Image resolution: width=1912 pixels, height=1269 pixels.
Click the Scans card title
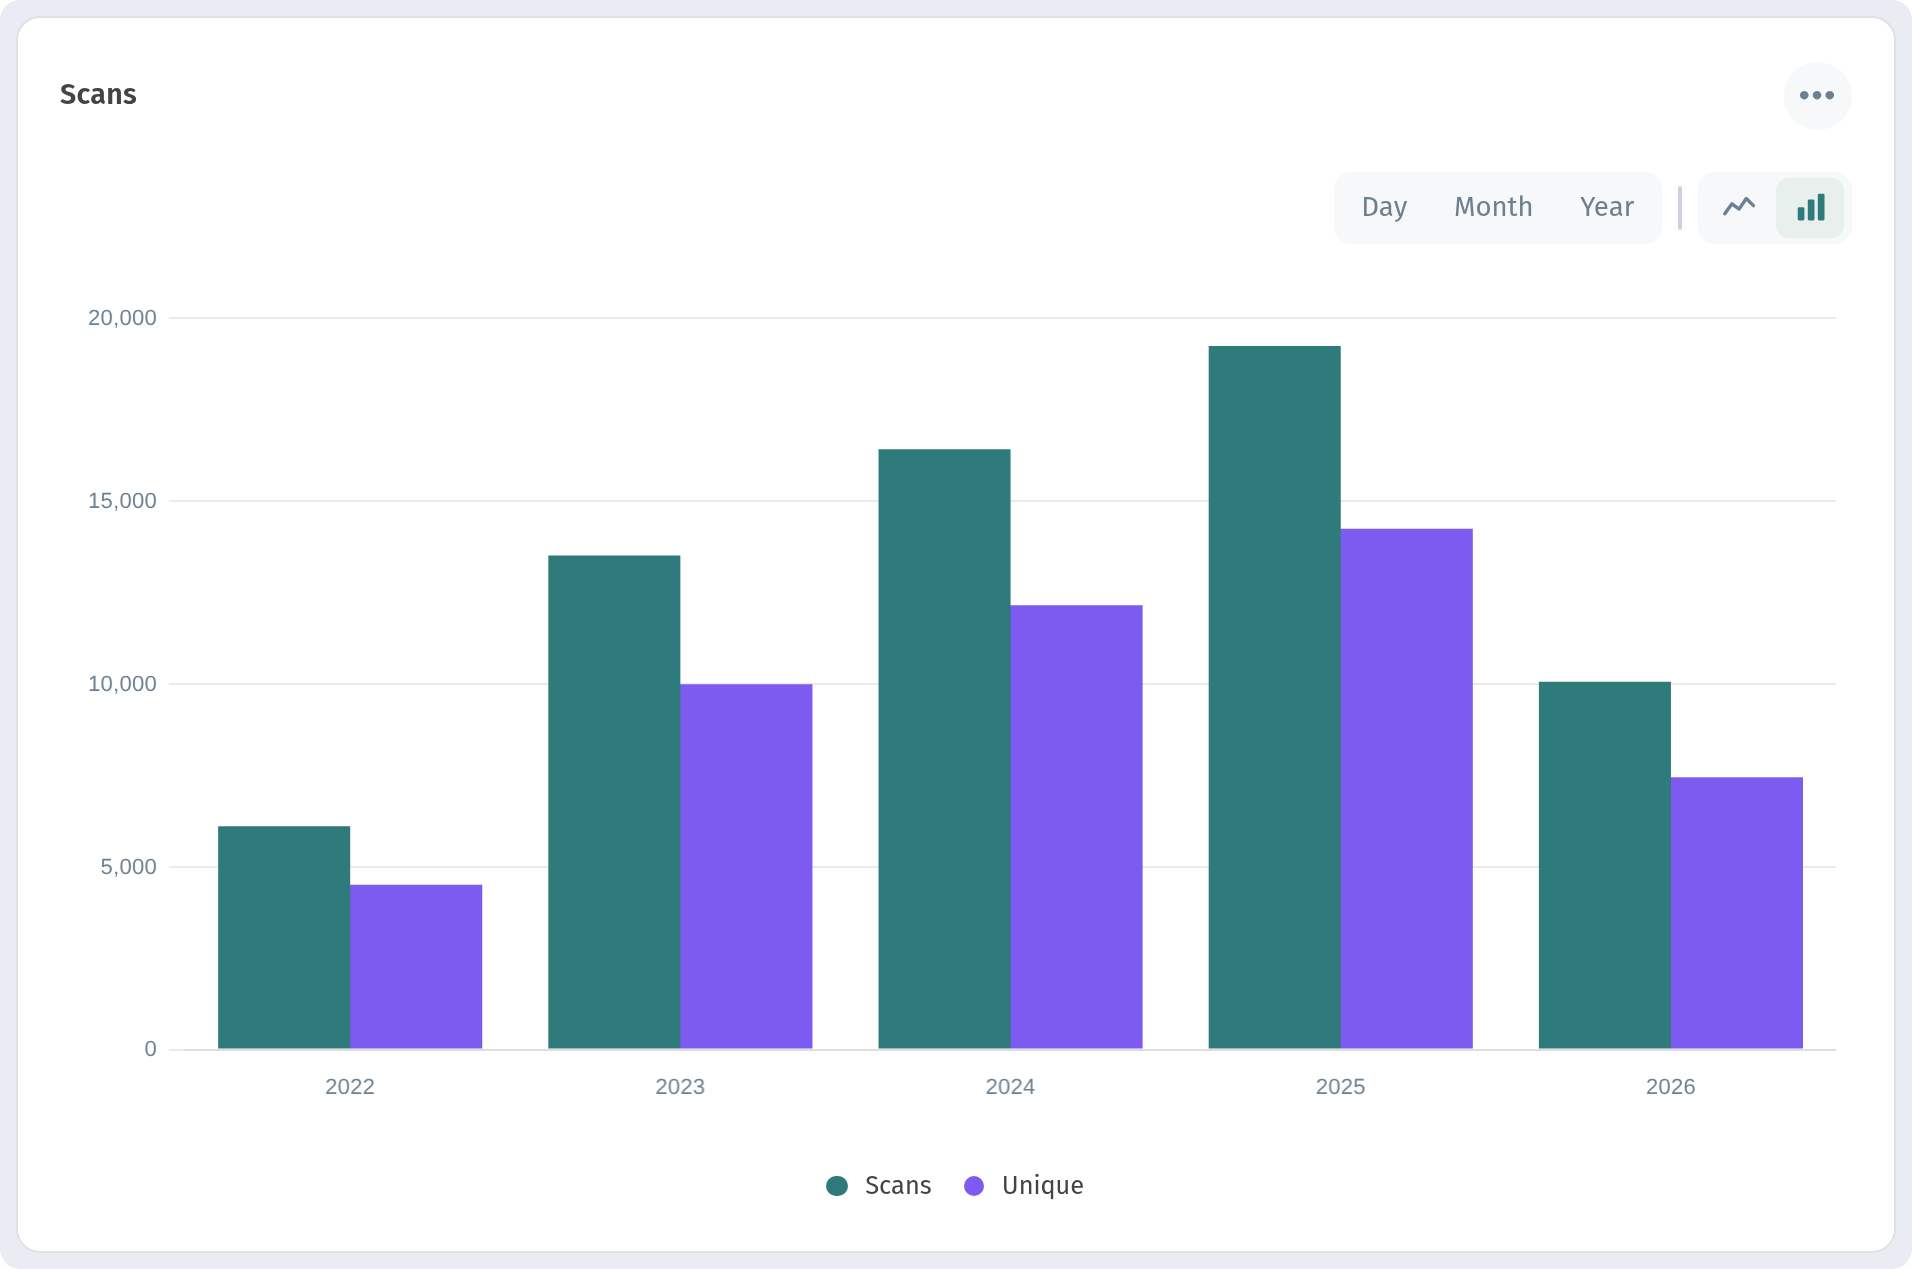(98, 94)
